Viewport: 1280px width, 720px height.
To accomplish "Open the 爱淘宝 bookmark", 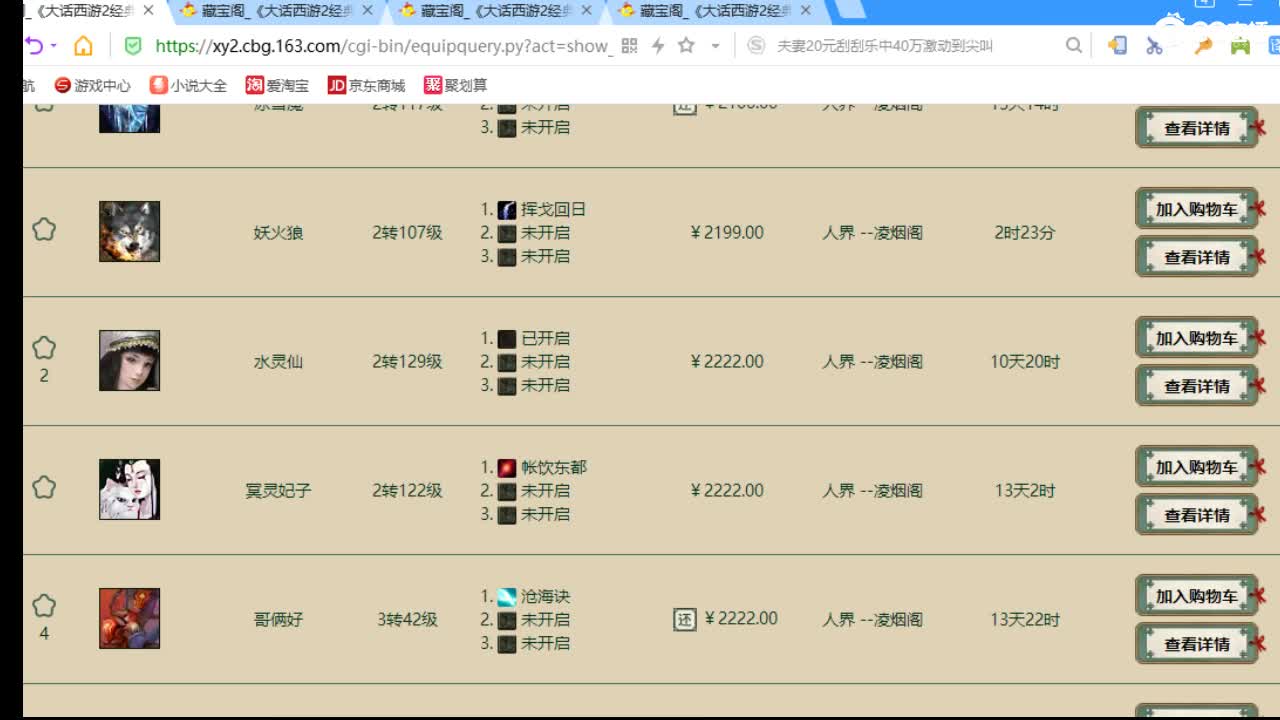I will 277,86.
